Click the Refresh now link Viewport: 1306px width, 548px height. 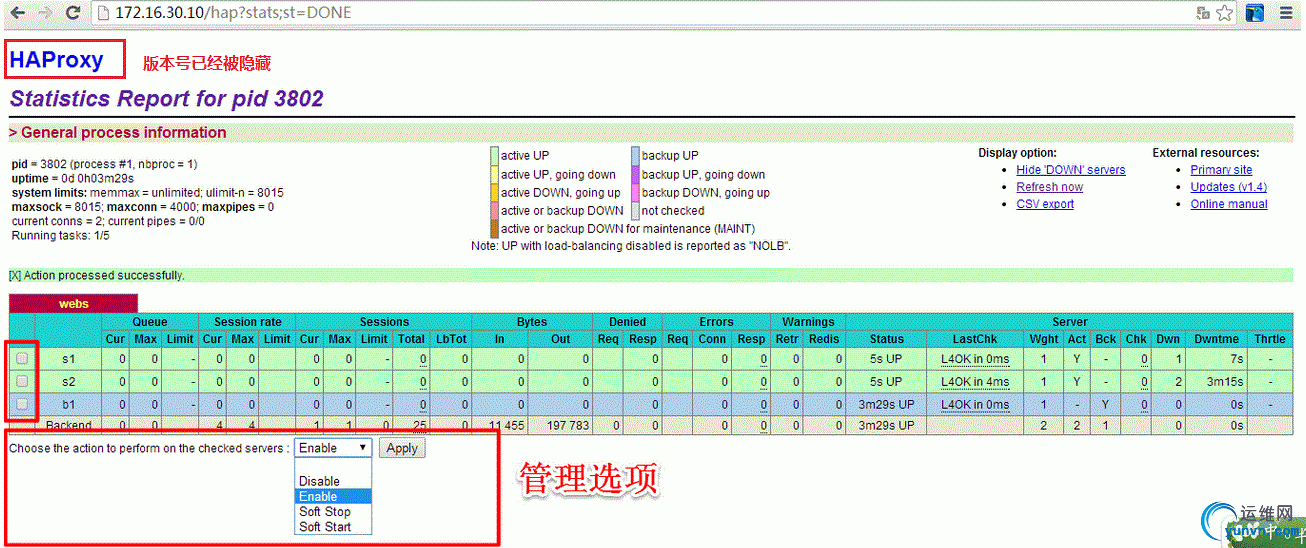[1049, 187]
